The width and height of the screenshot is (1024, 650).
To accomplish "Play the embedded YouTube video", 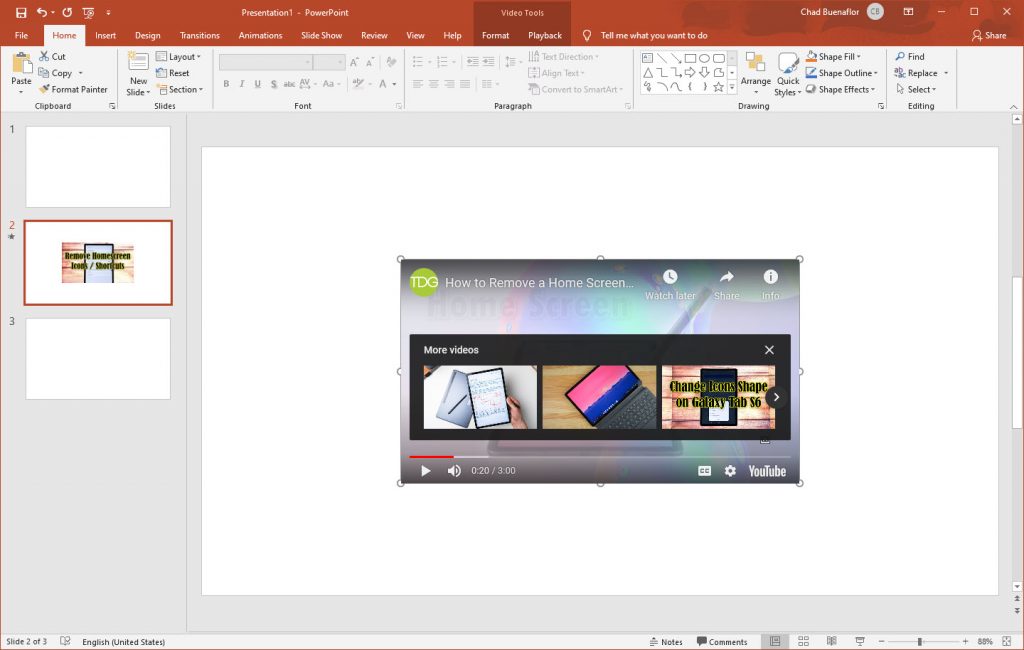I will click(x=426, y=470).
